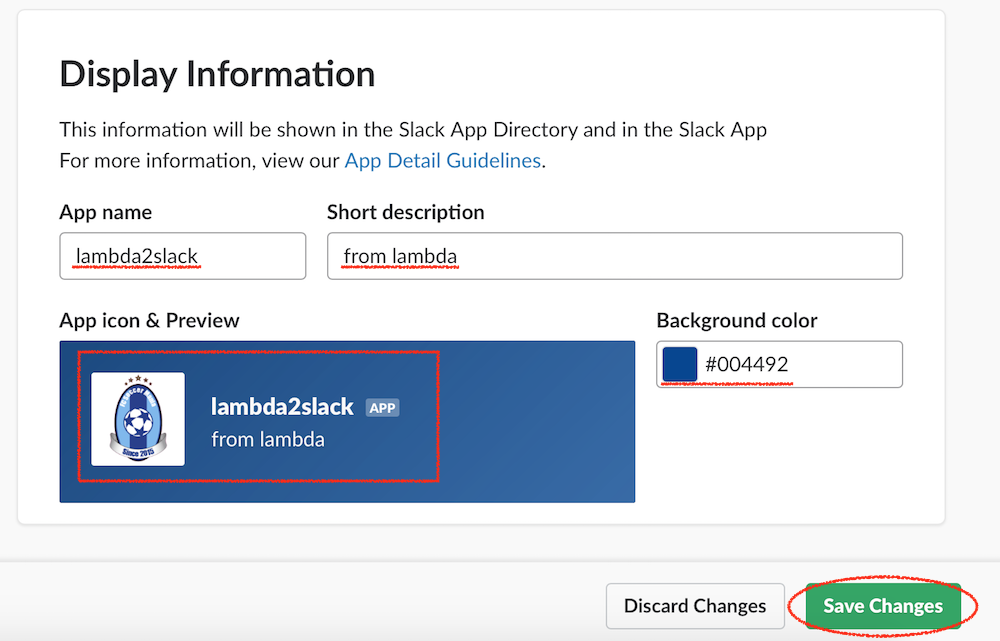This screenshot has height=641, width=1000.
Task: Click the Discard Changes button
Action: (x=695, y=606)
